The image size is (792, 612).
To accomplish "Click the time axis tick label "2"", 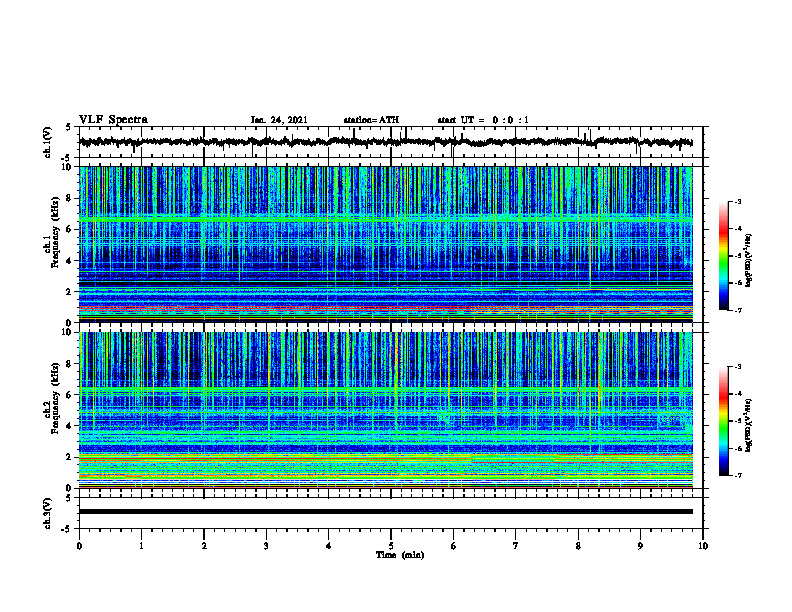I will click(204, 546).
